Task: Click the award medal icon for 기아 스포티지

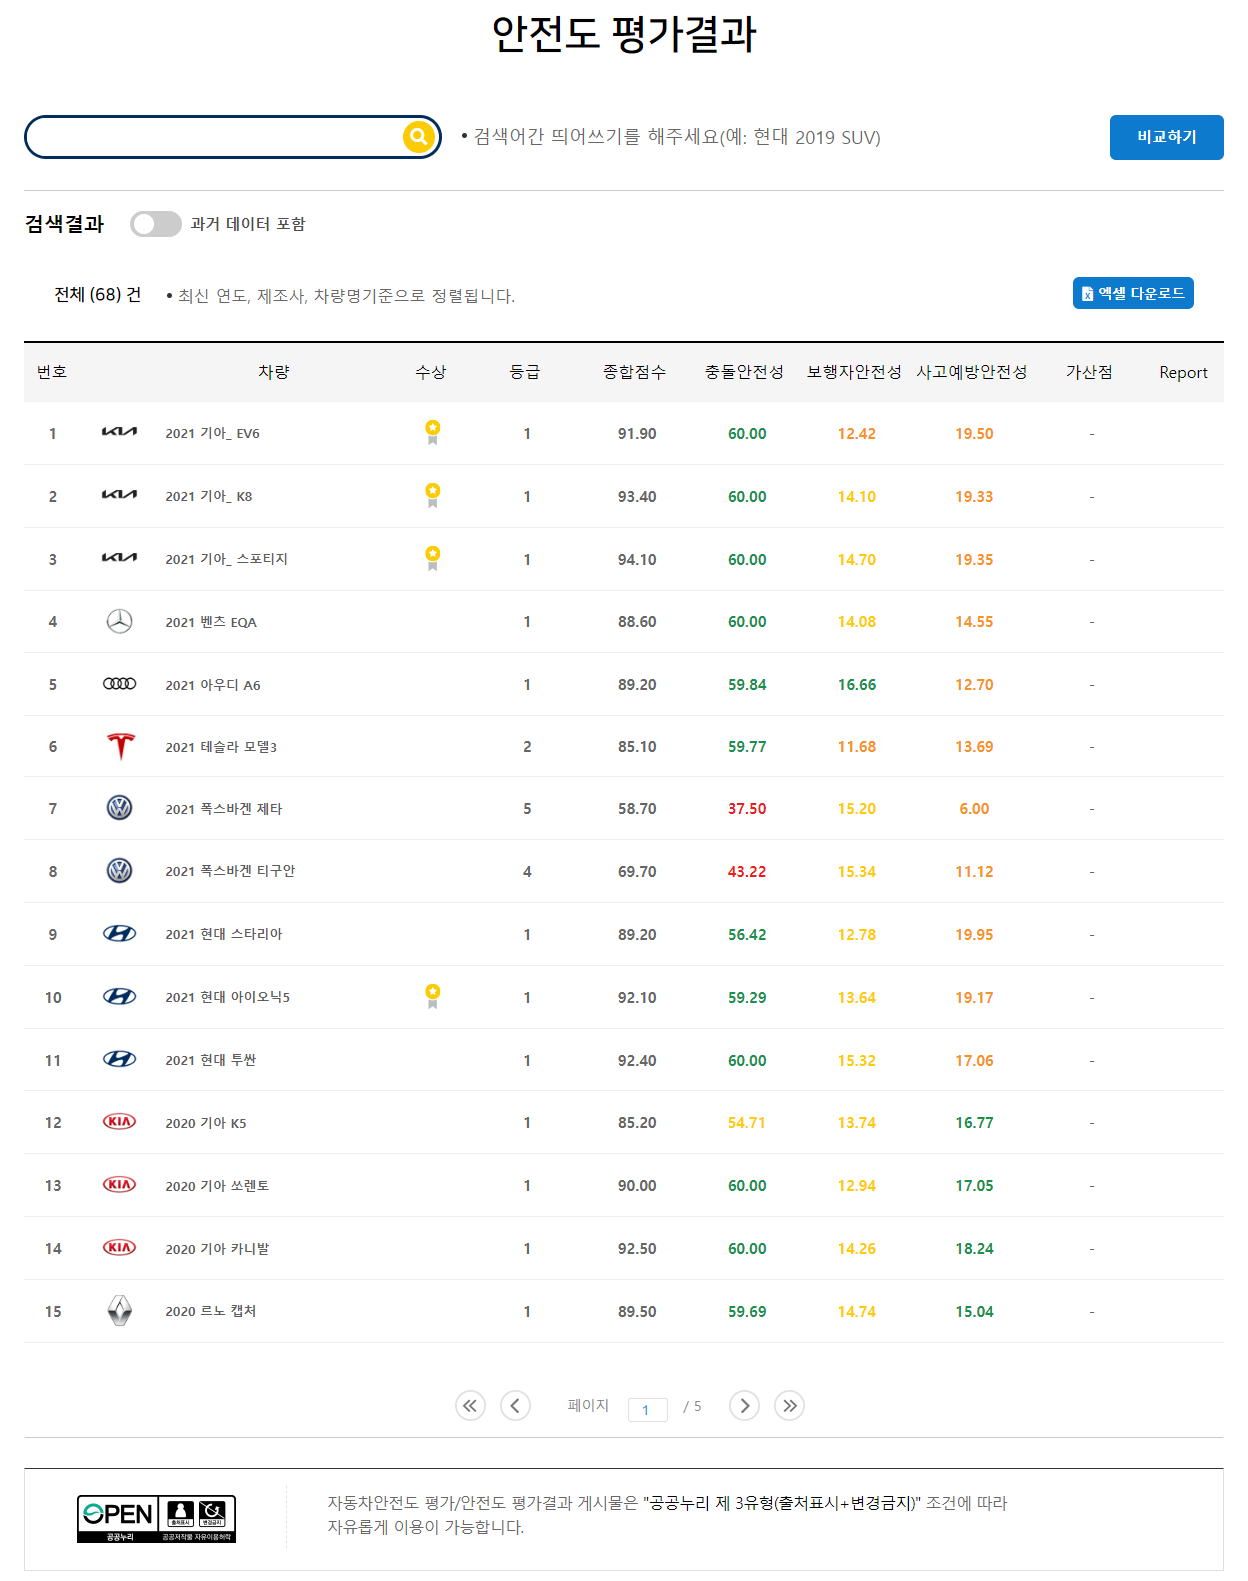Action: pos(433,558)
